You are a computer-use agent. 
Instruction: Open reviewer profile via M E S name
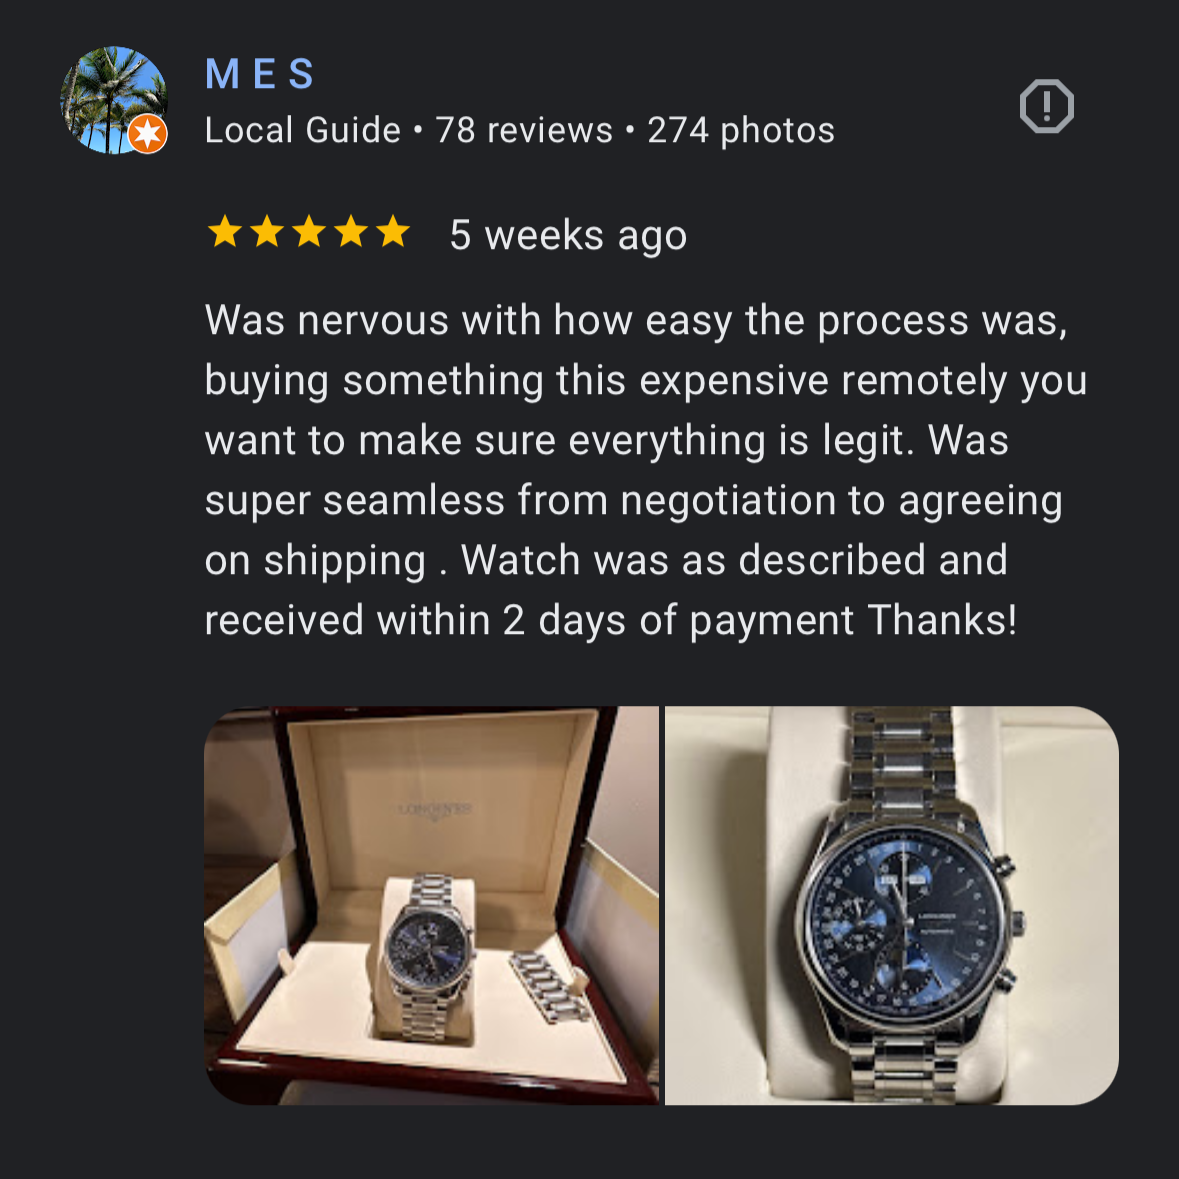tap(259, 74)
